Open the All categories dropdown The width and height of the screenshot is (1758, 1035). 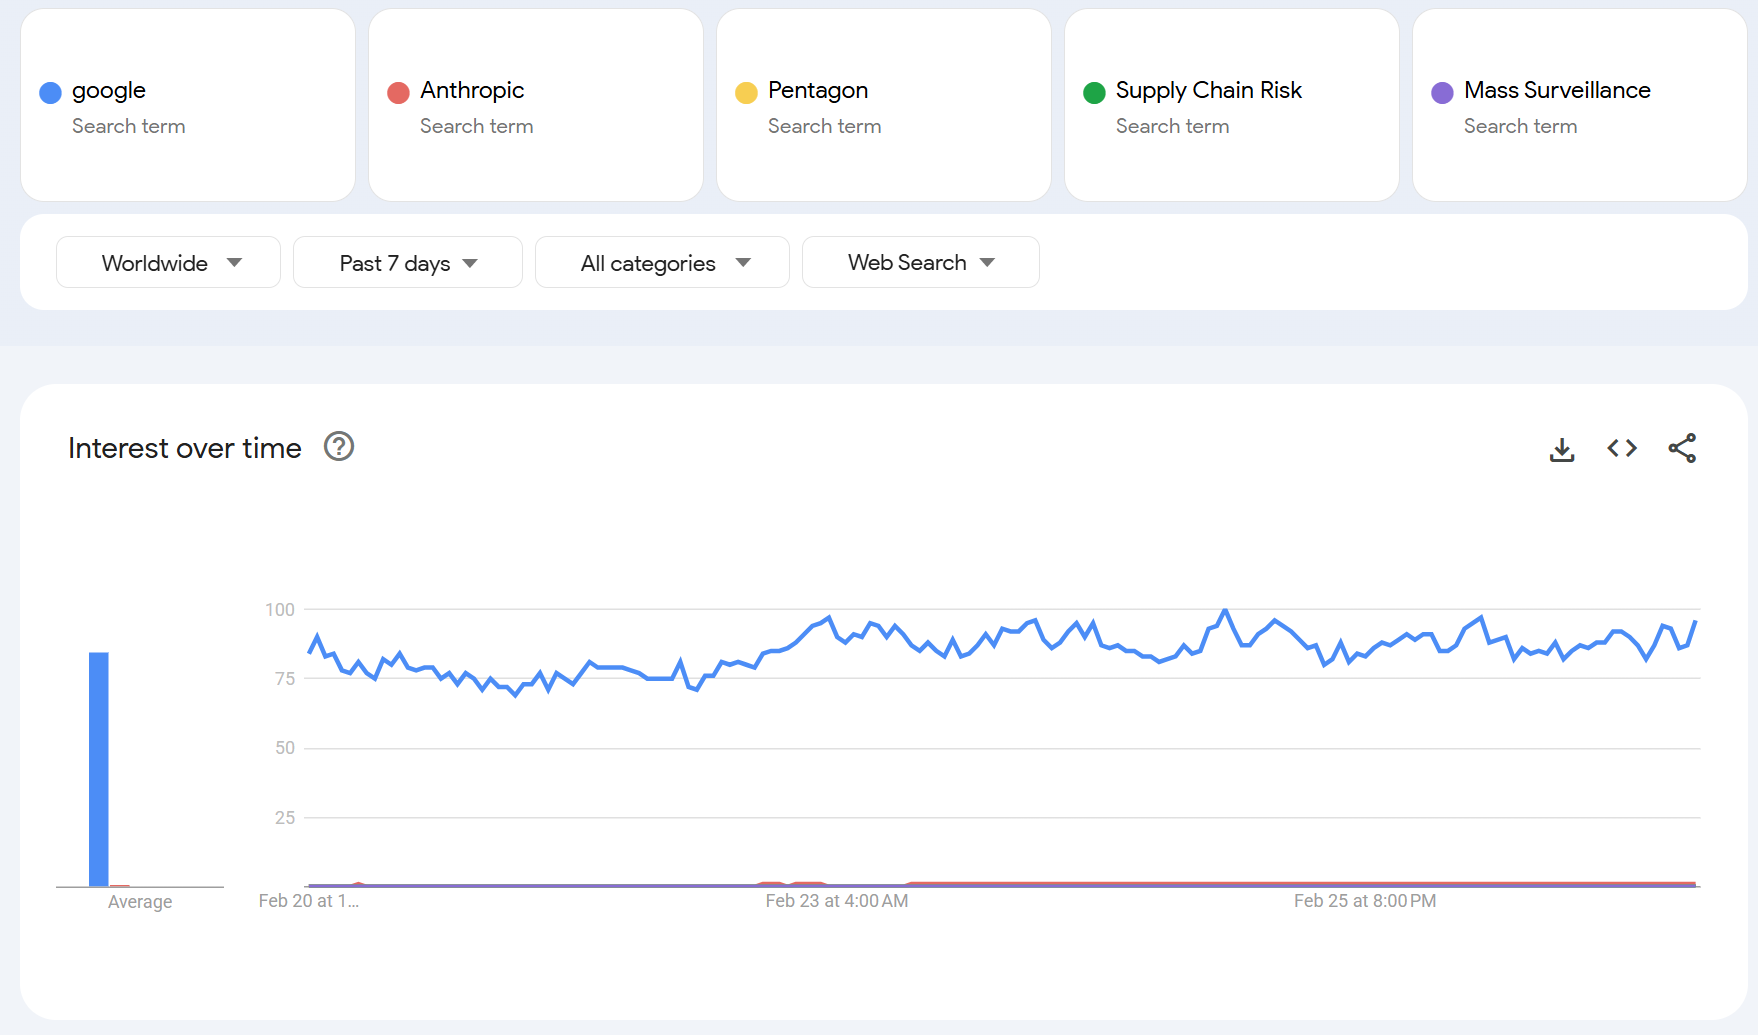(662, 263)
